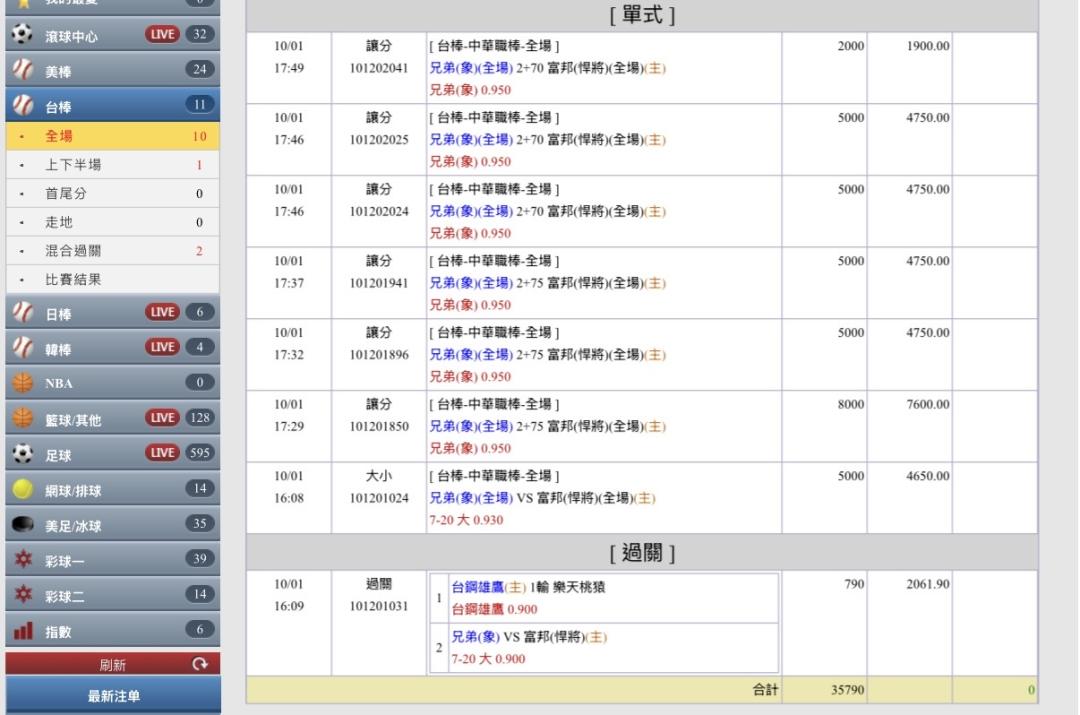Click the baseball icon next to 韓棒
This screenshot has width=1080, height=715.
coord(21,348)
